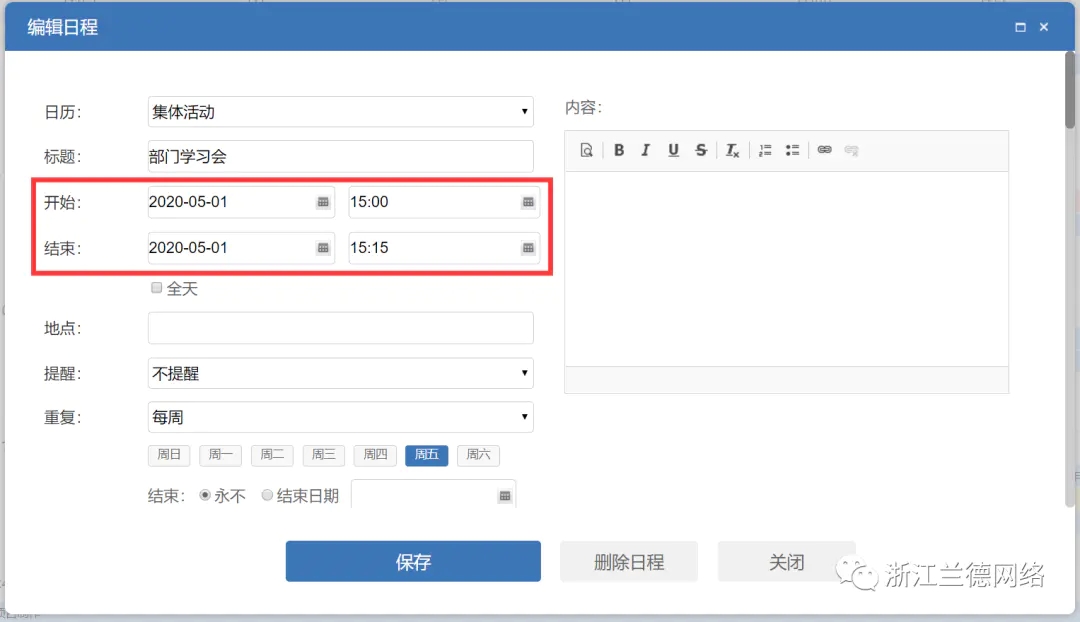
Task: Click the 地点 input field
Action: click(x=340, y=328)
